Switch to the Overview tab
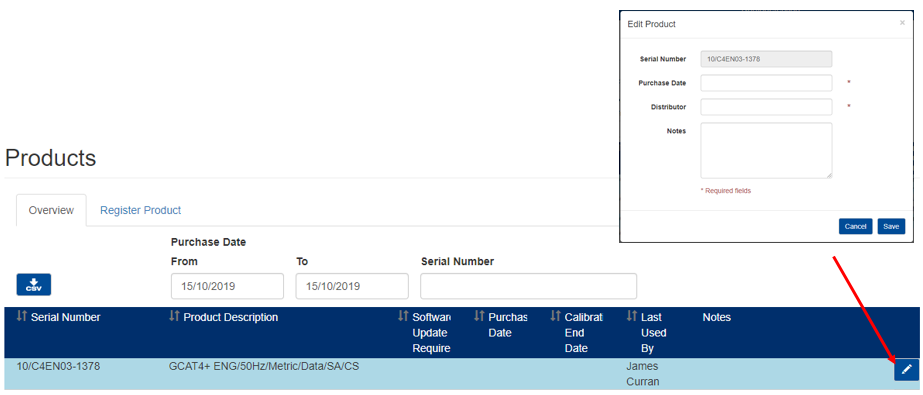 coord(51,210)
